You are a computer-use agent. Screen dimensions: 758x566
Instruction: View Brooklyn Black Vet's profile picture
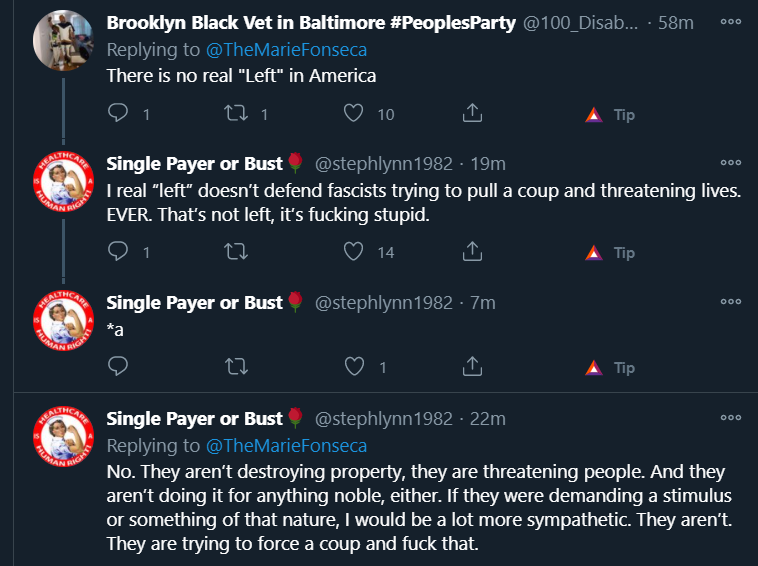coord(63,41)
